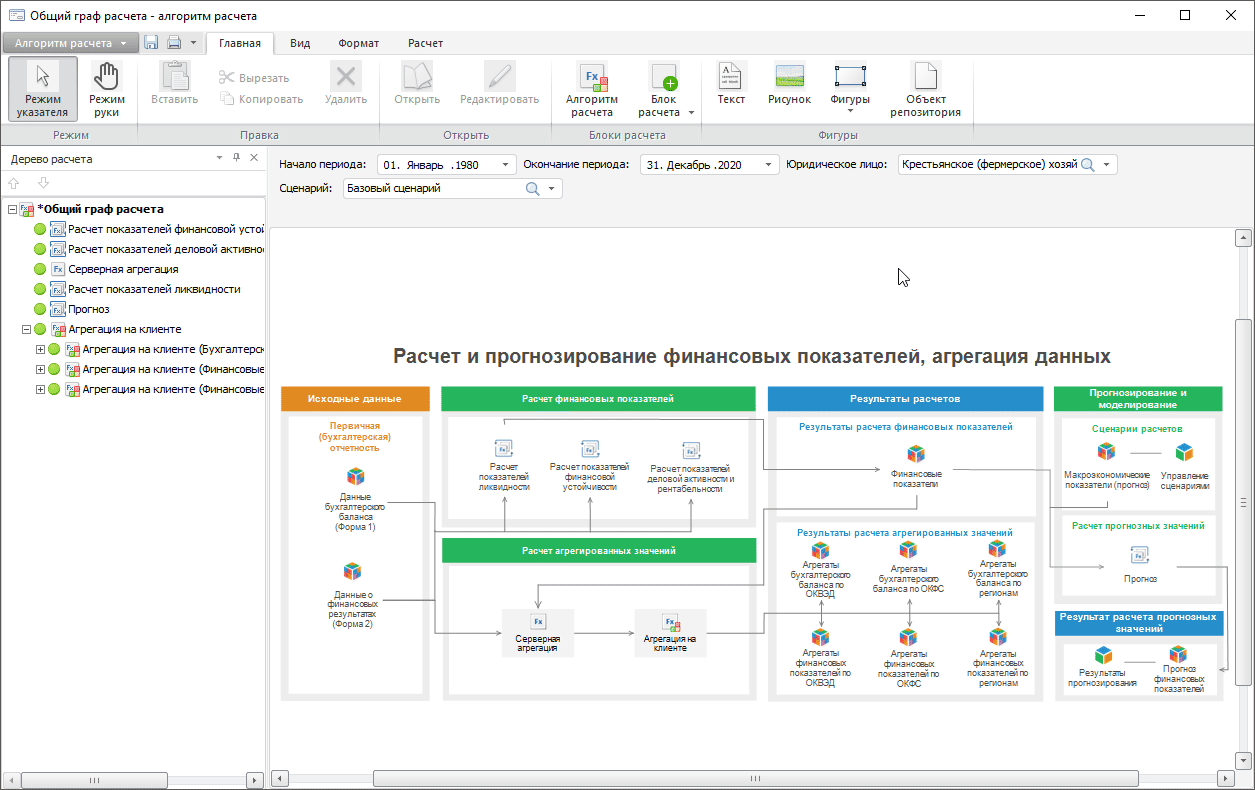
Task: Click the save diskette icon in title toolbar
Action: (x=151, y=42)
